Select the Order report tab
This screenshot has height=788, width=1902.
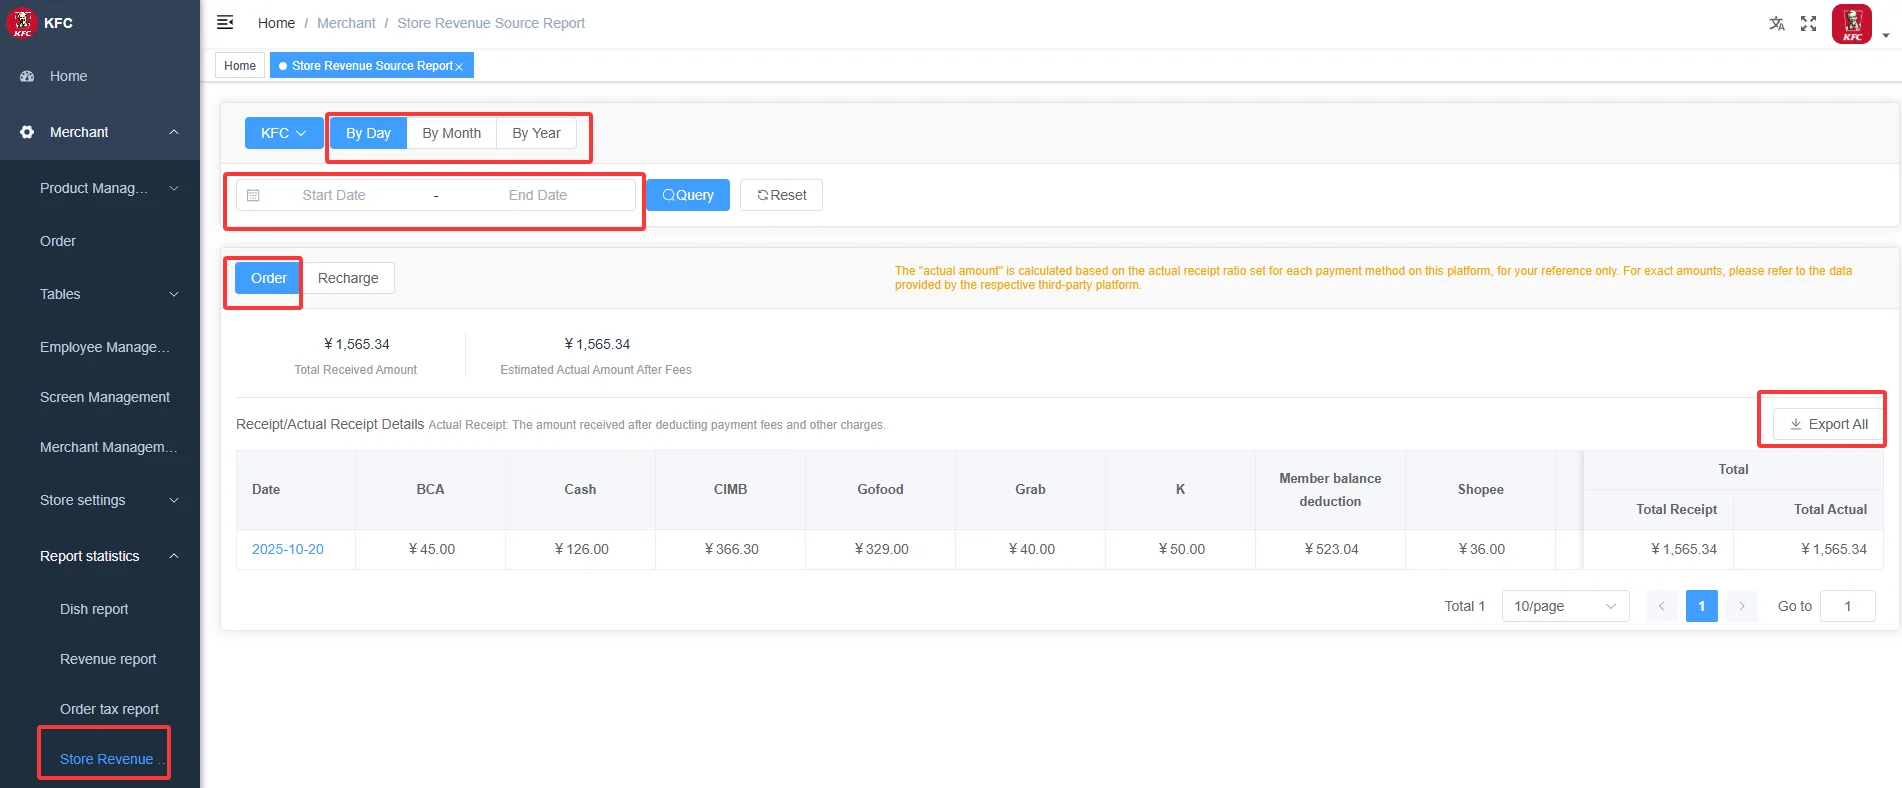[268, 278]
